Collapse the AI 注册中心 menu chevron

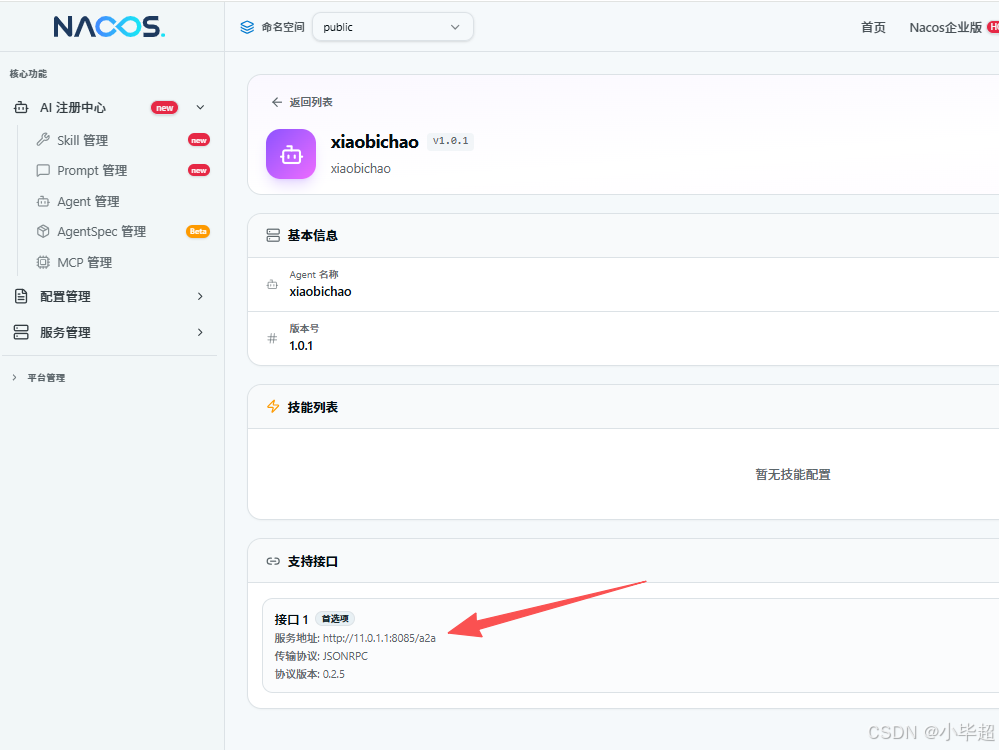200,108
